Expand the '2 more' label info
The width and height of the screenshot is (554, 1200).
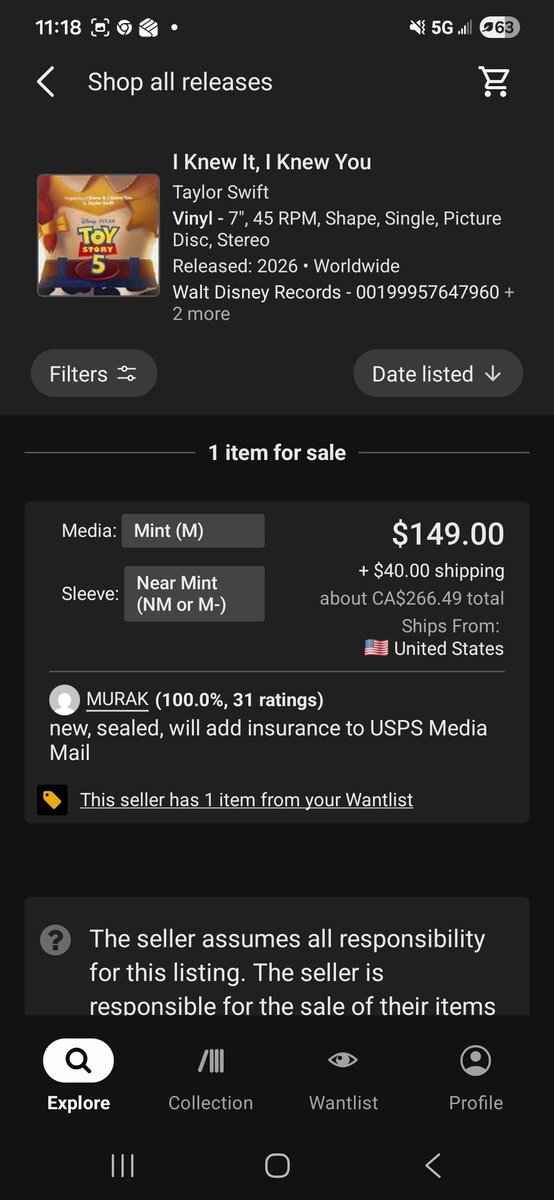pos(201,314)
